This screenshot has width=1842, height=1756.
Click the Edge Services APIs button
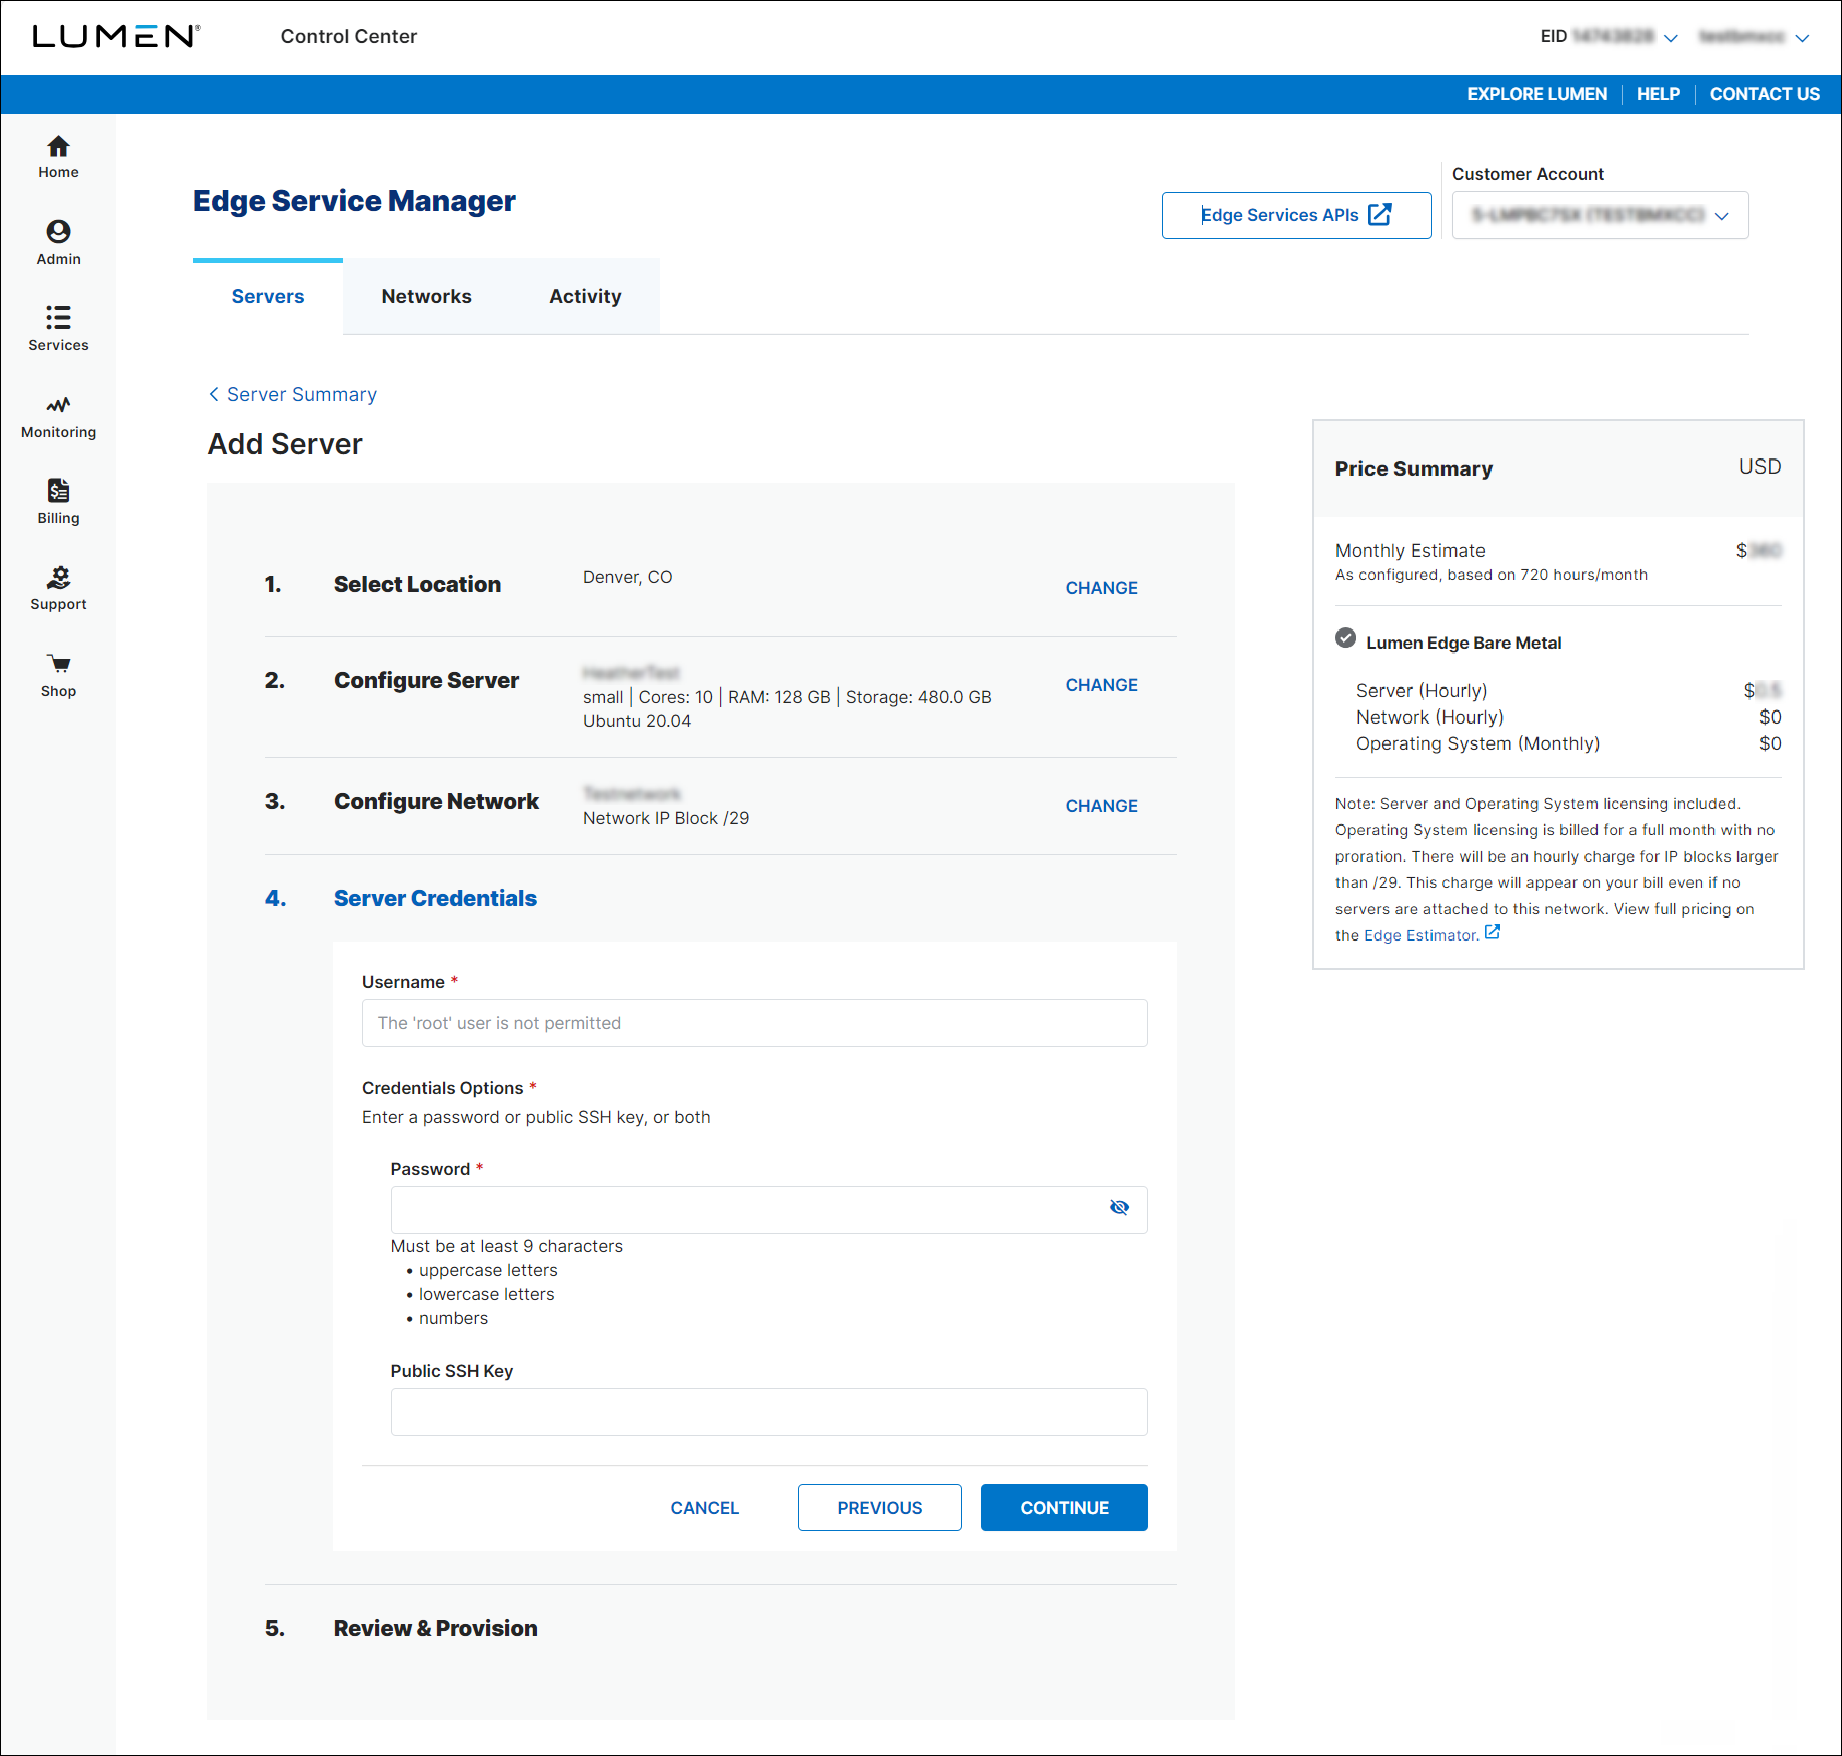click(x=1296, y=215)
